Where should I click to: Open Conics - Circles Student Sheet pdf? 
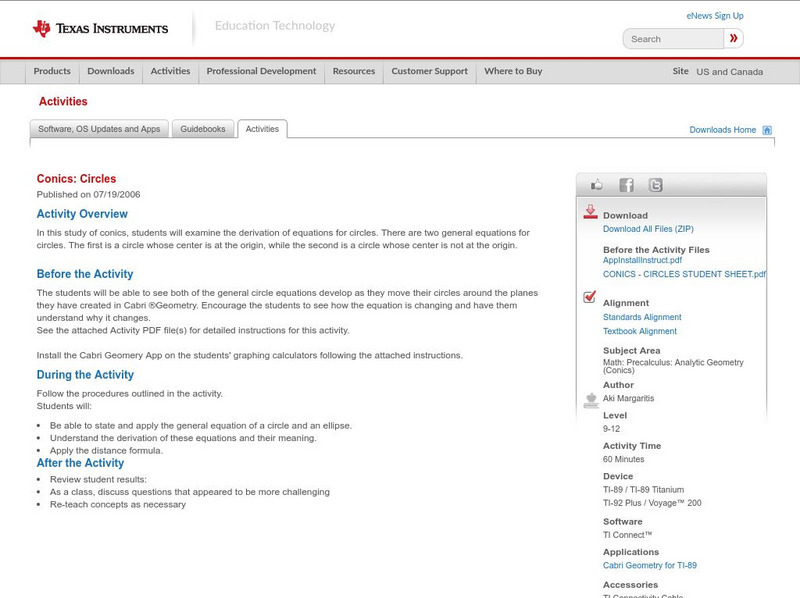coord(684,274)
